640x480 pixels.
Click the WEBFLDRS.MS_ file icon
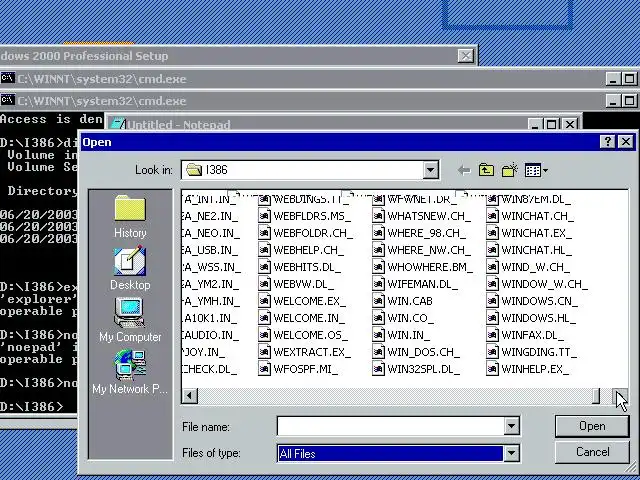[264, 216]
